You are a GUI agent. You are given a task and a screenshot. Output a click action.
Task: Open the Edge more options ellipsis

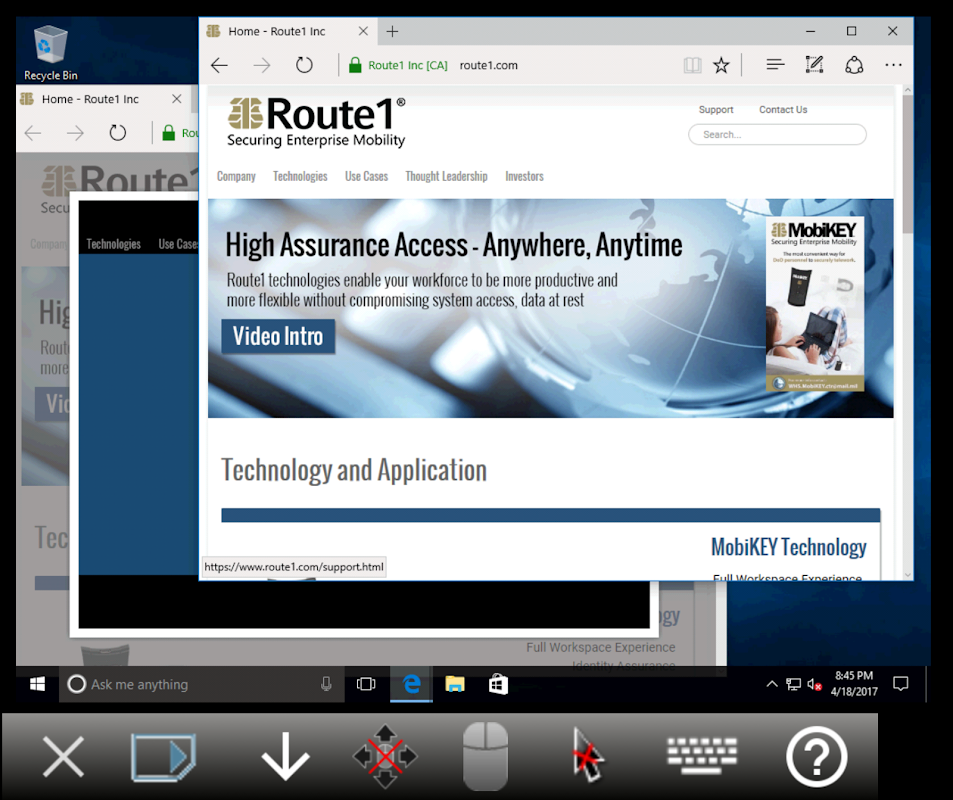pyautogui.click(x=893, y=64)
